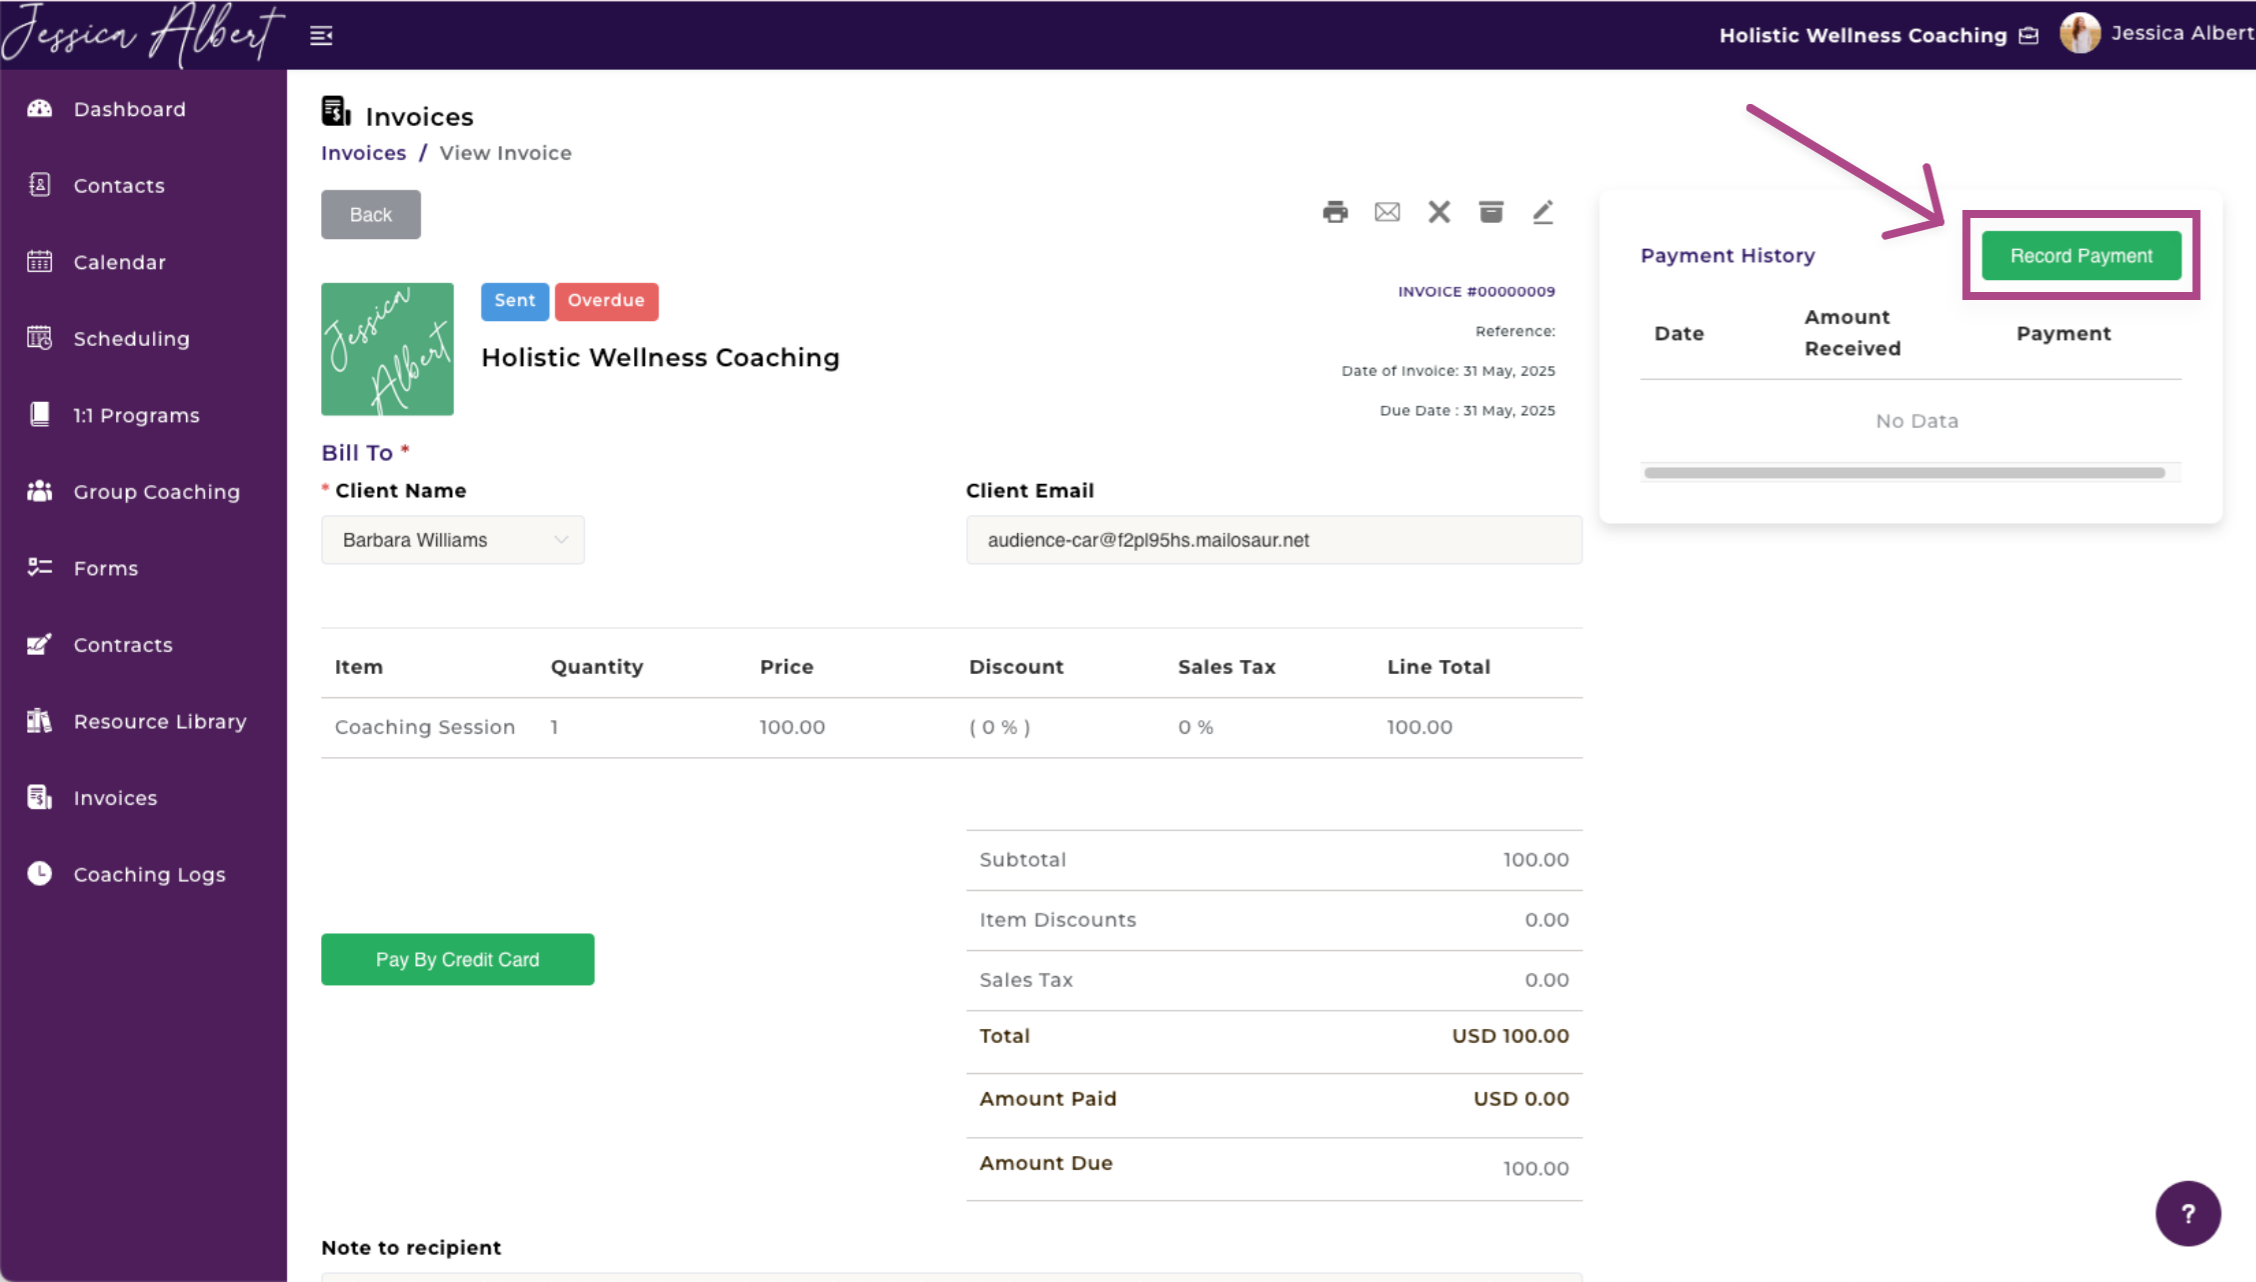Image resolution: width=2256 pixels, height=1282 pixels.
Task: Click the Forms checklist icon
Action: pos(39,567)
